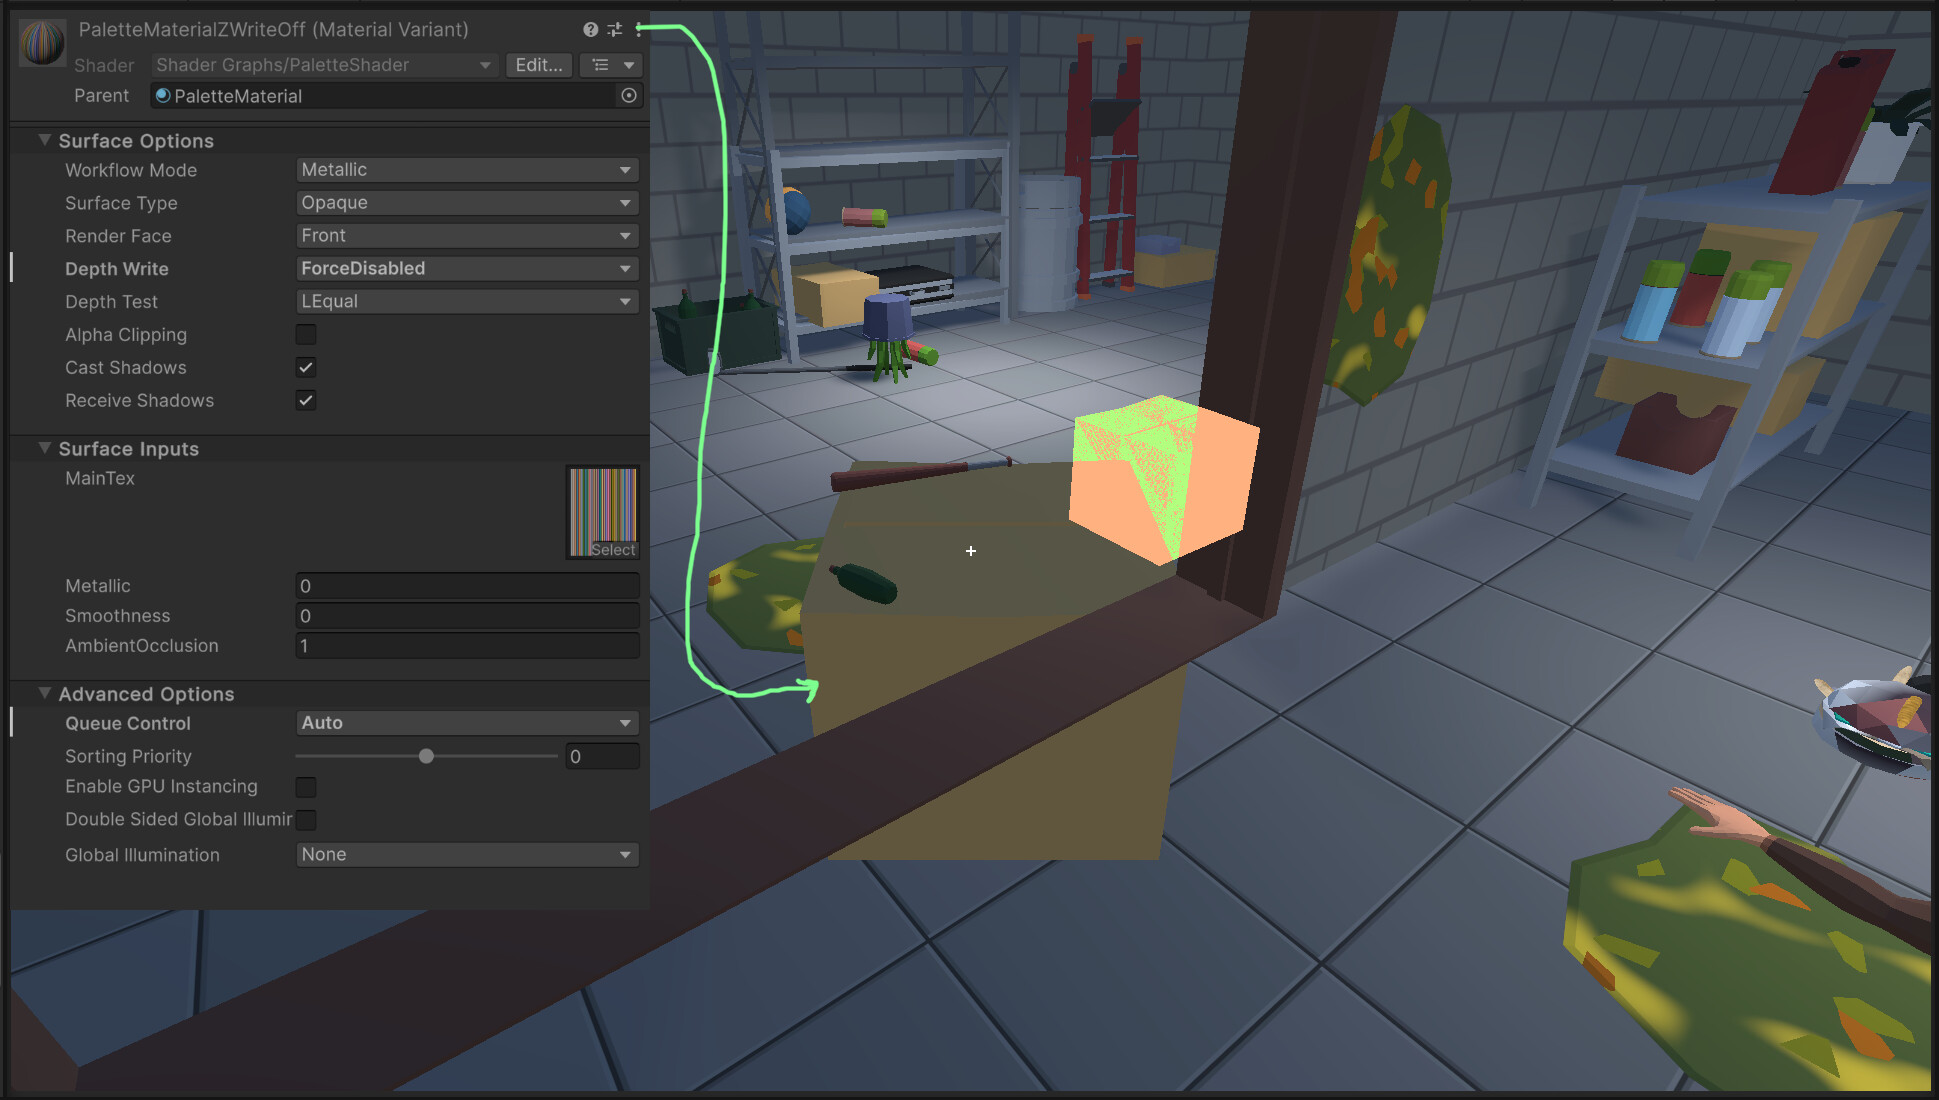Screen dimensions: 1939x1100
Task: Click the object picker for the Parent field
Action: (x=628, y=95)
